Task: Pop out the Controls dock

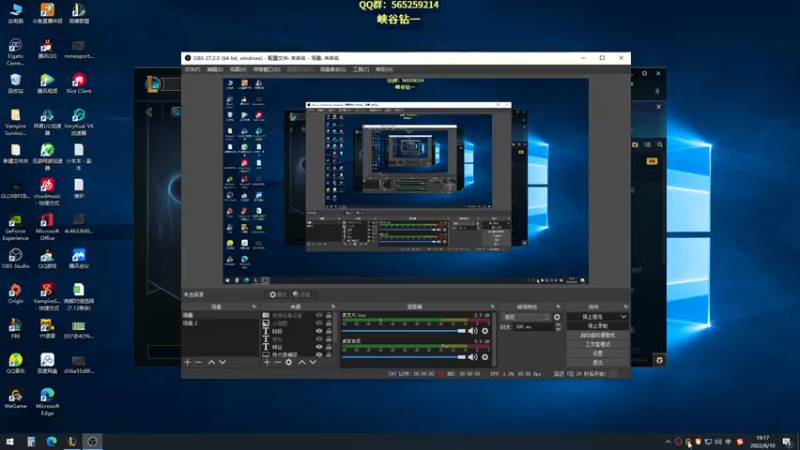Action: 626,307
